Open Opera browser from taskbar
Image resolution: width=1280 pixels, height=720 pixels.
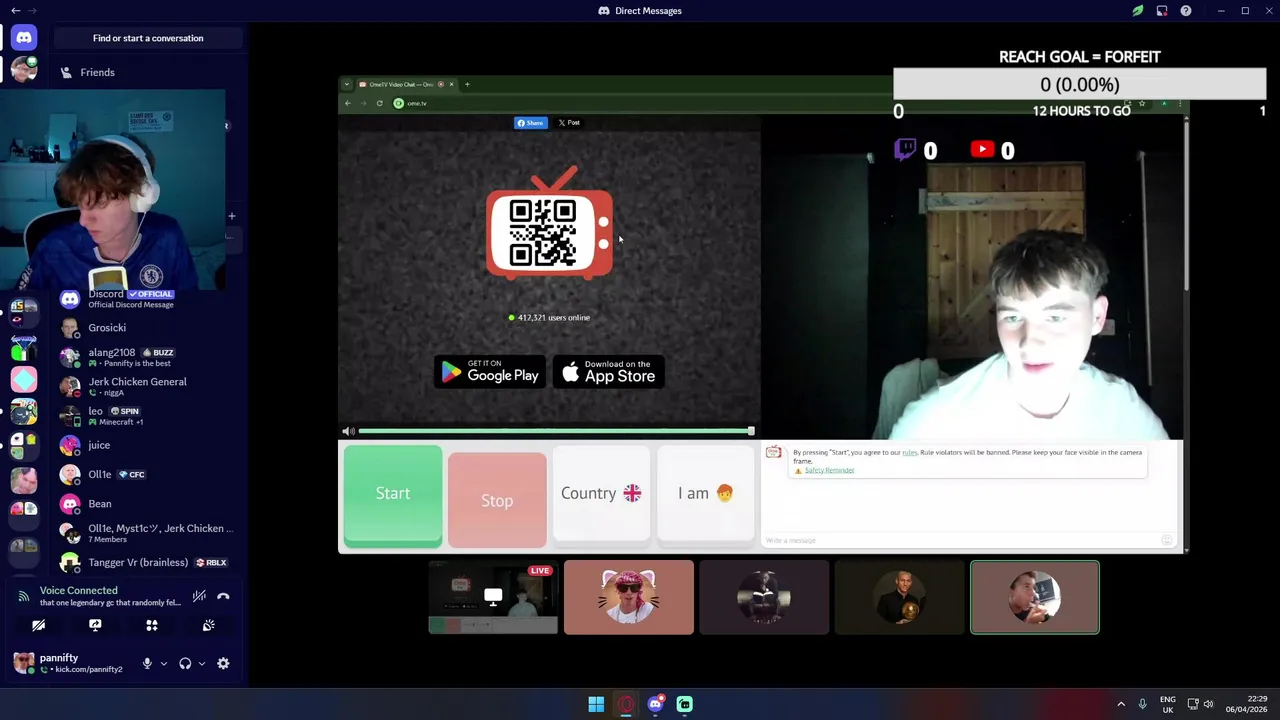626,704
